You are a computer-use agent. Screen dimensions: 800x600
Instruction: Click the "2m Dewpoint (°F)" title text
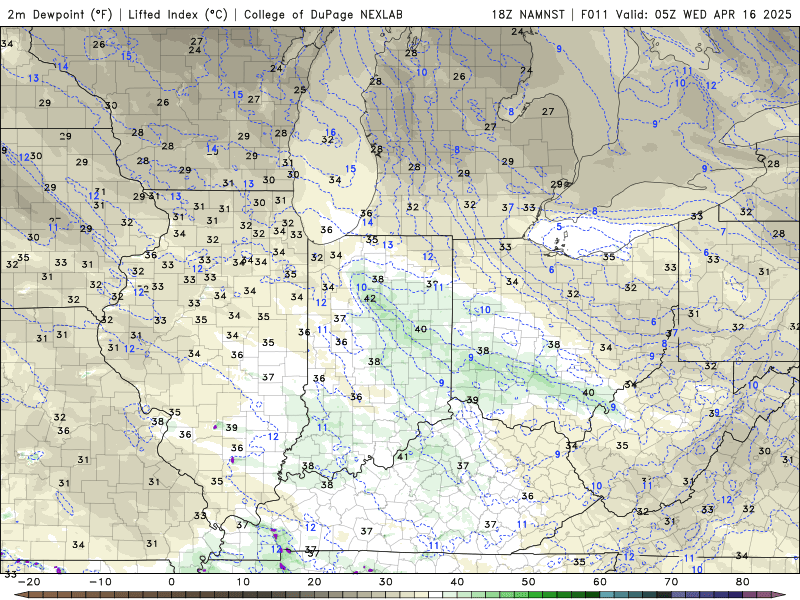coord(60,14)
